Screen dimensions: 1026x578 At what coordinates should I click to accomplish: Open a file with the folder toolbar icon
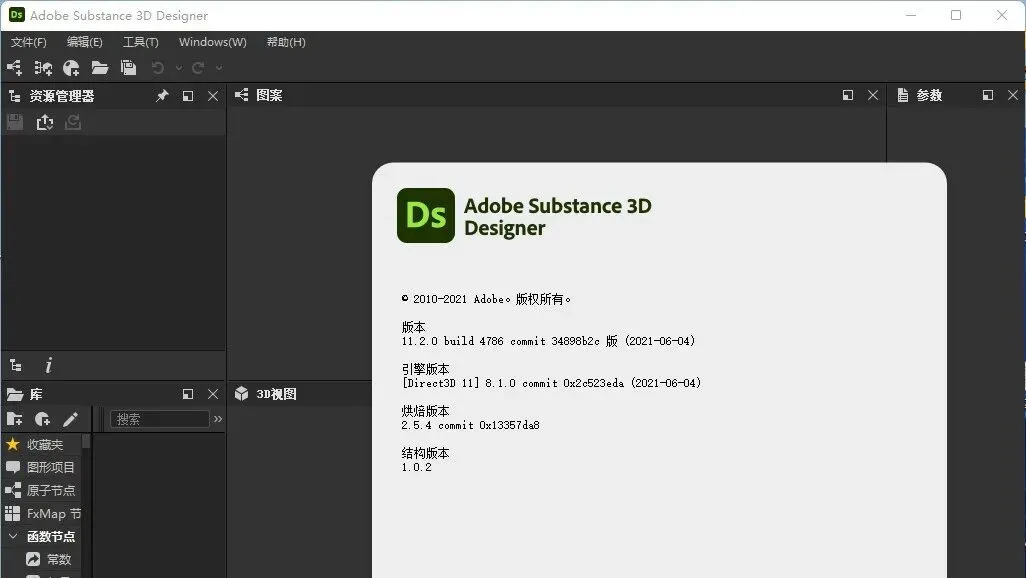coord(99,67)
